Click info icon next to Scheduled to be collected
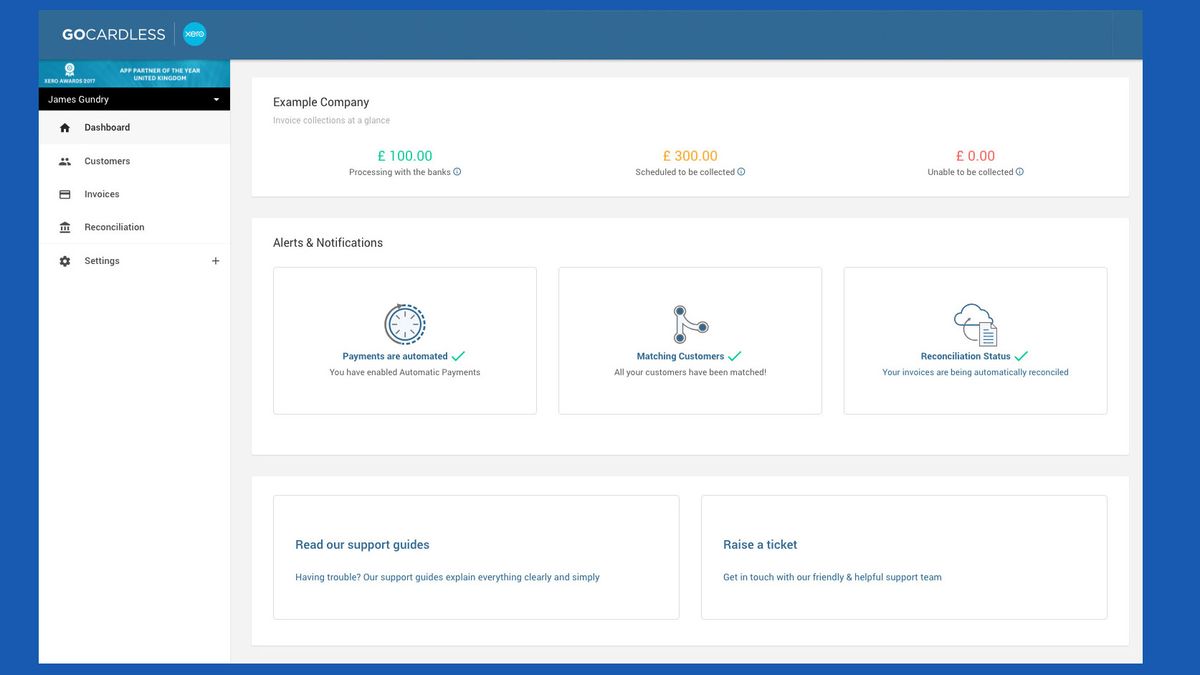This screenshot has width=1200, height=675. point(741,172)
